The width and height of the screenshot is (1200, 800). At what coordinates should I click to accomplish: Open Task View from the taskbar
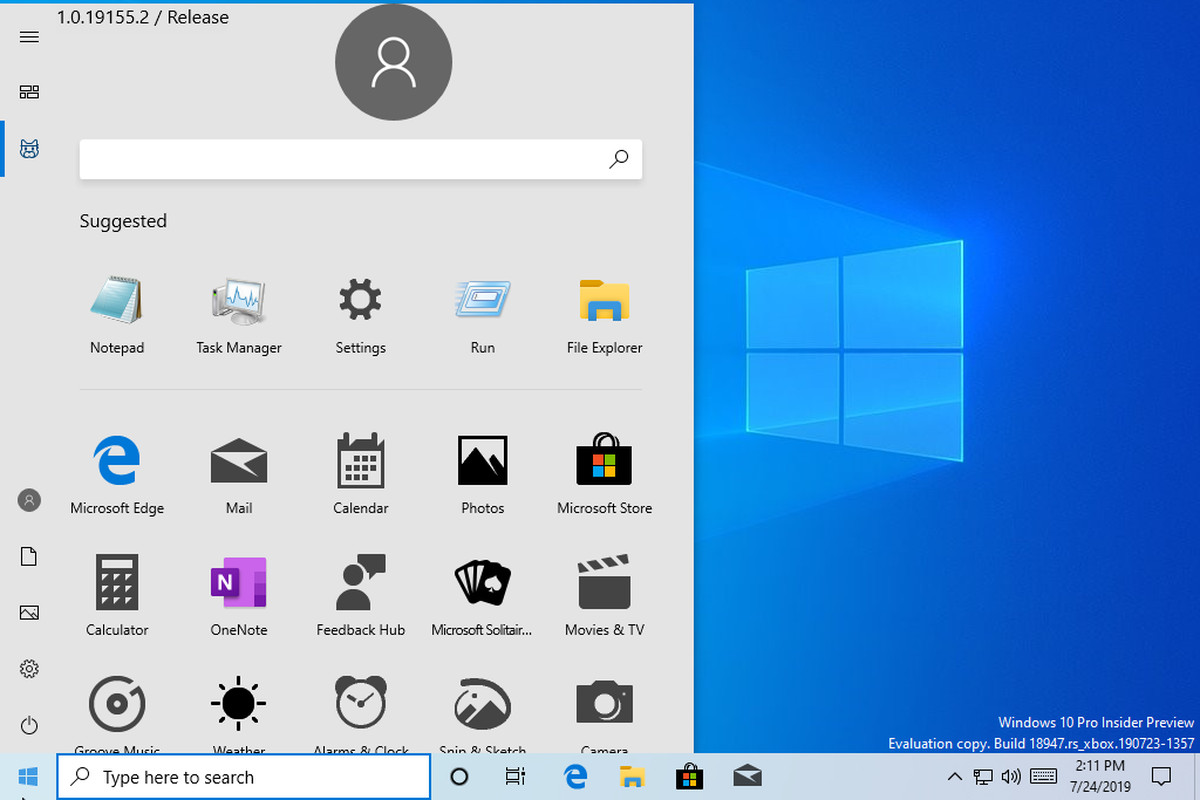coord(515,776)
